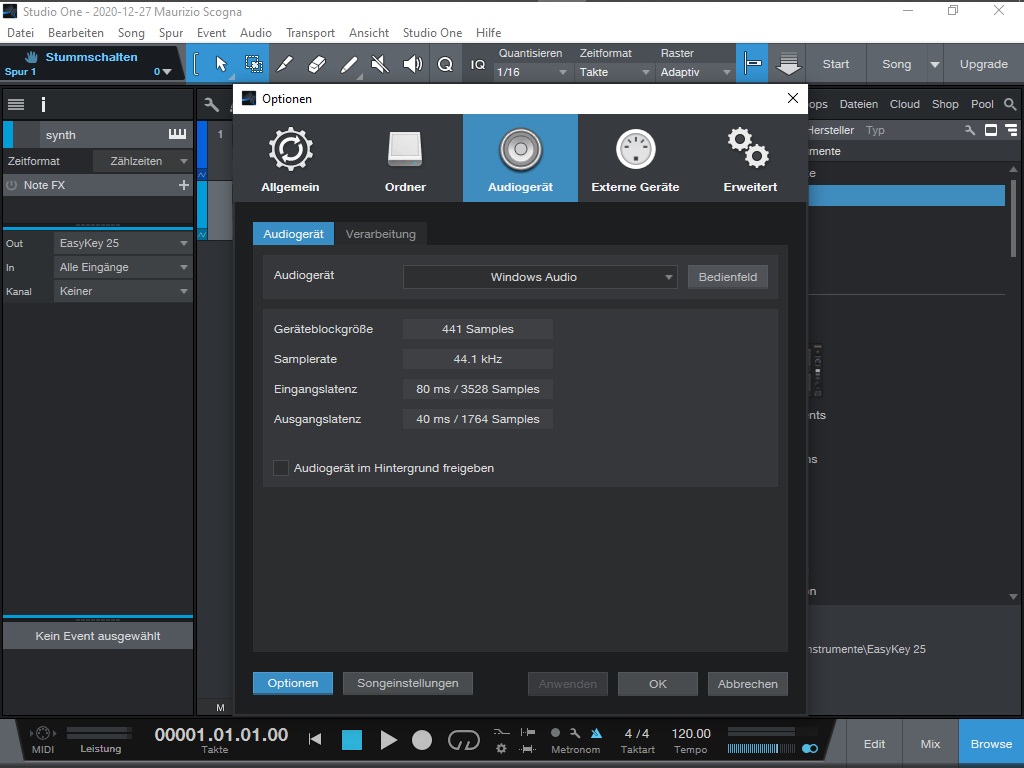This screenshot has height=768, width=1024.
Task: Click the sort hierarchy icon in browser
Action: [x=1012, y=130]
